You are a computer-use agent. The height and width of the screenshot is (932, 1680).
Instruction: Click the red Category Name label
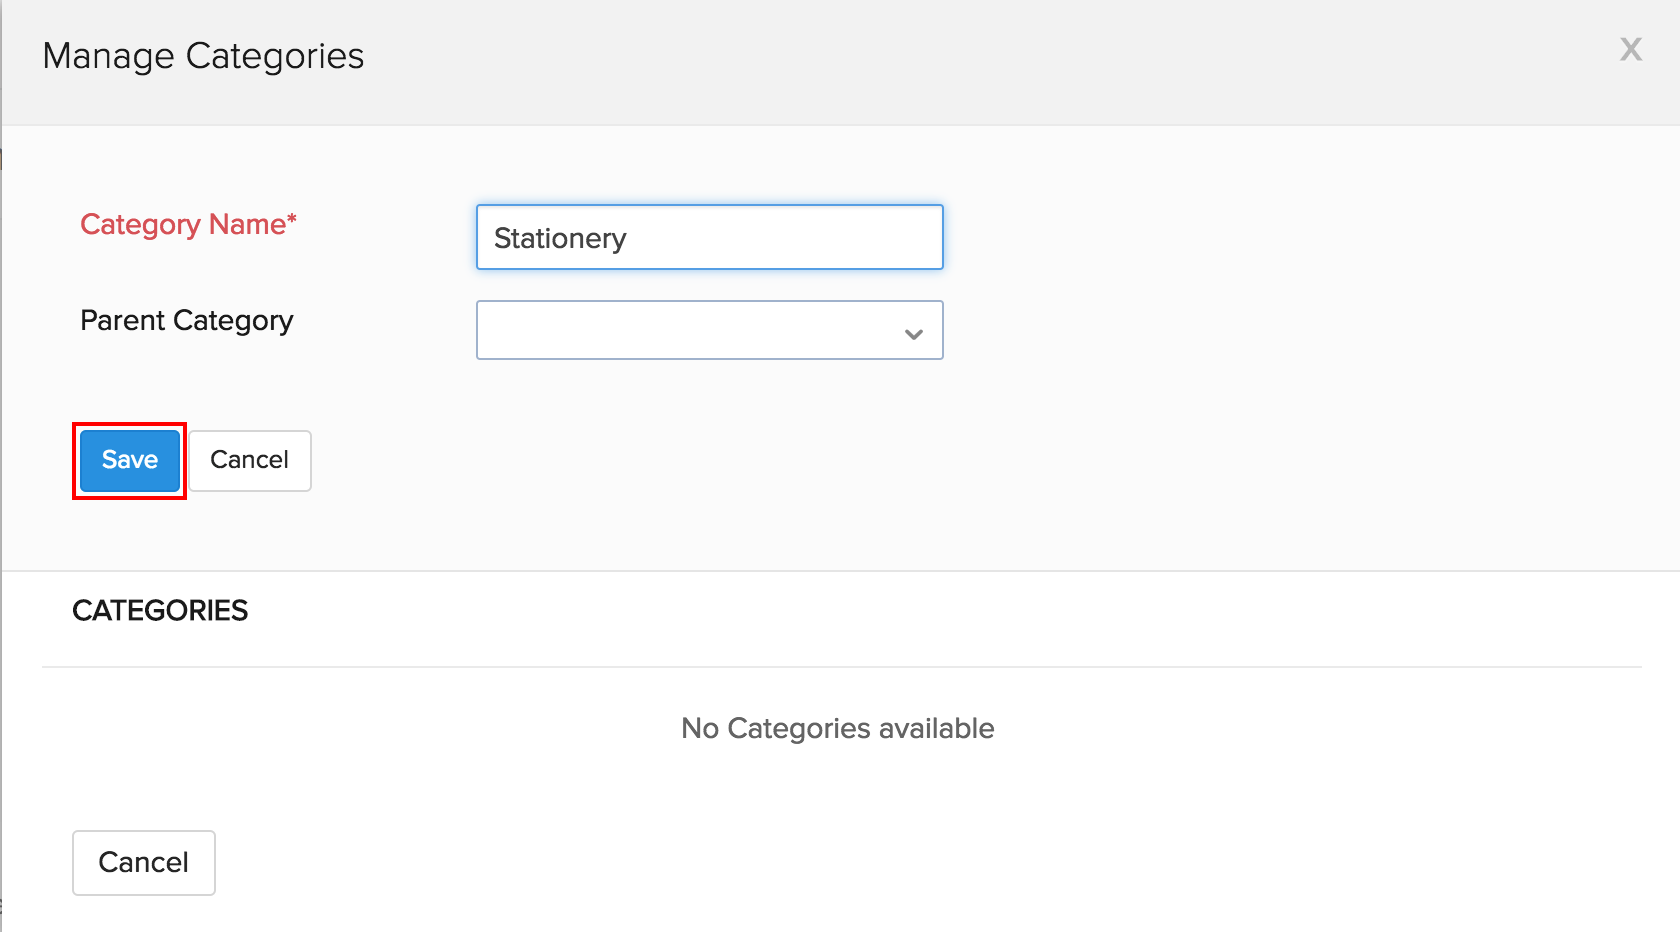click(182, 224)
